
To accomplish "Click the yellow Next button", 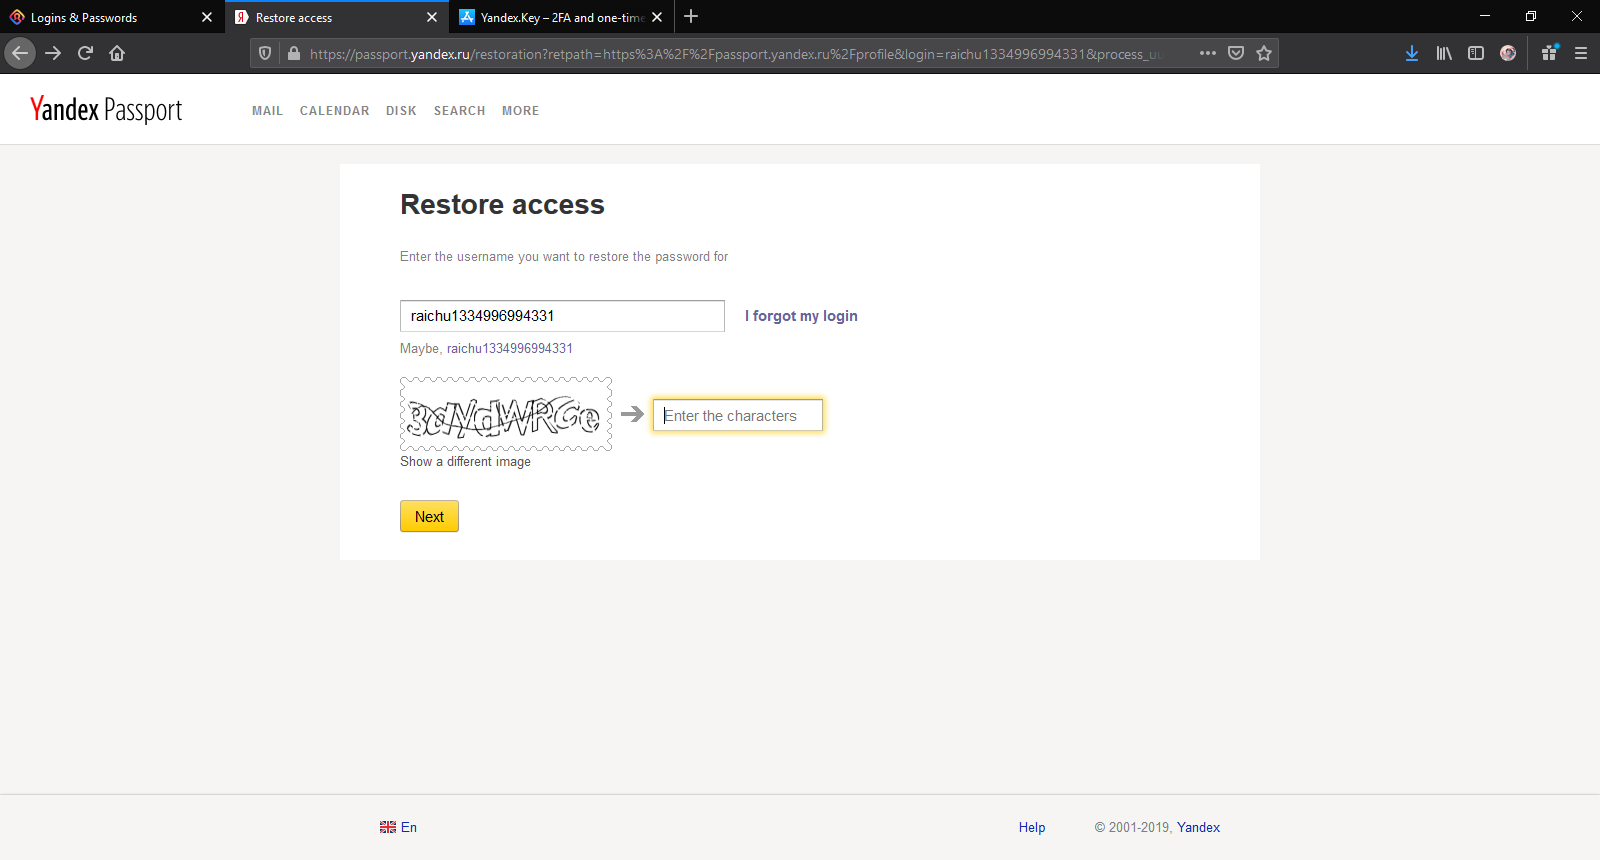I will [x=429, y=516].
